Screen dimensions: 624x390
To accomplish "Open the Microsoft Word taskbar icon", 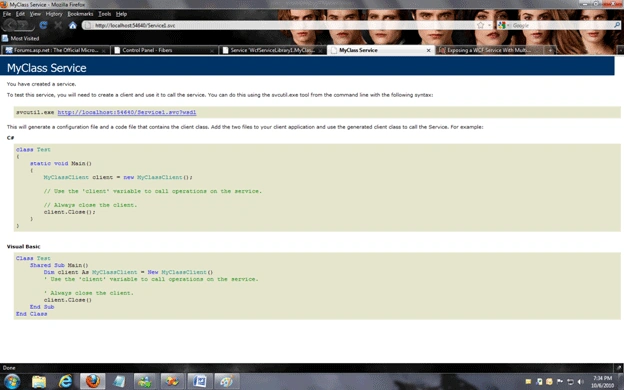I will click(x=199, y=382).
